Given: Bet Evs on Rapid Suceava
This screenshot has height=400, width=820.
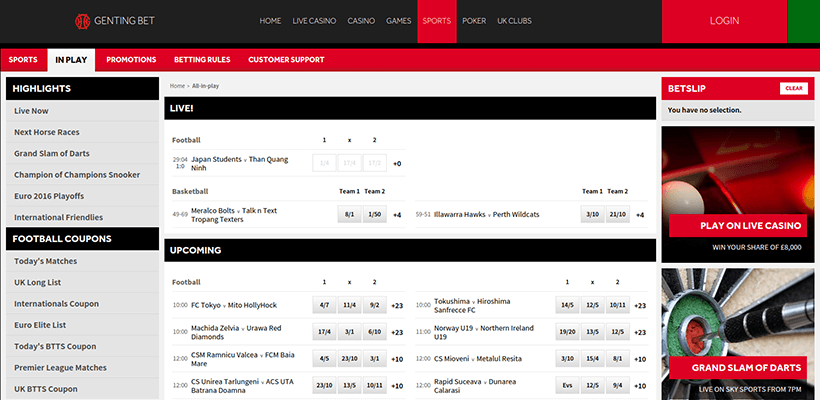Looking at the screenshot, I should click(x=567, y=386).
